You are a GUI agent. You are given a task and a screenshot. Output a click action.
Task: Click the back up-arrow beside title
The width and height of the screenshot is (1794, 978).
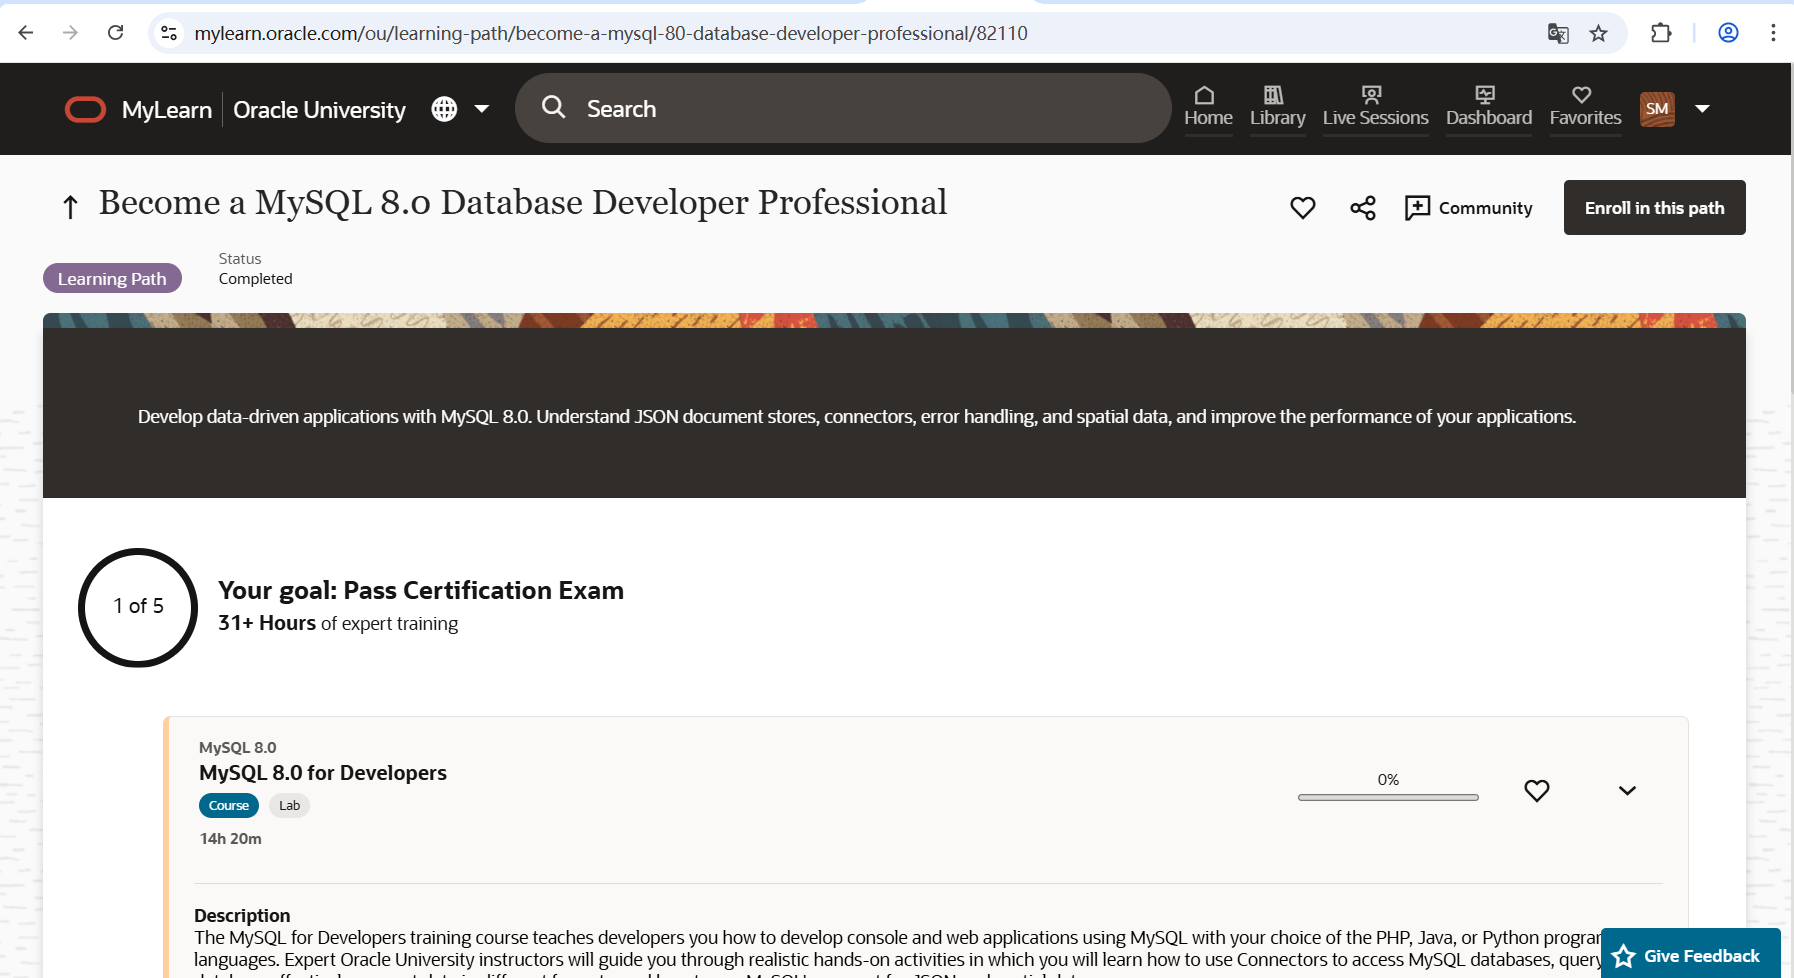[70, 207]
